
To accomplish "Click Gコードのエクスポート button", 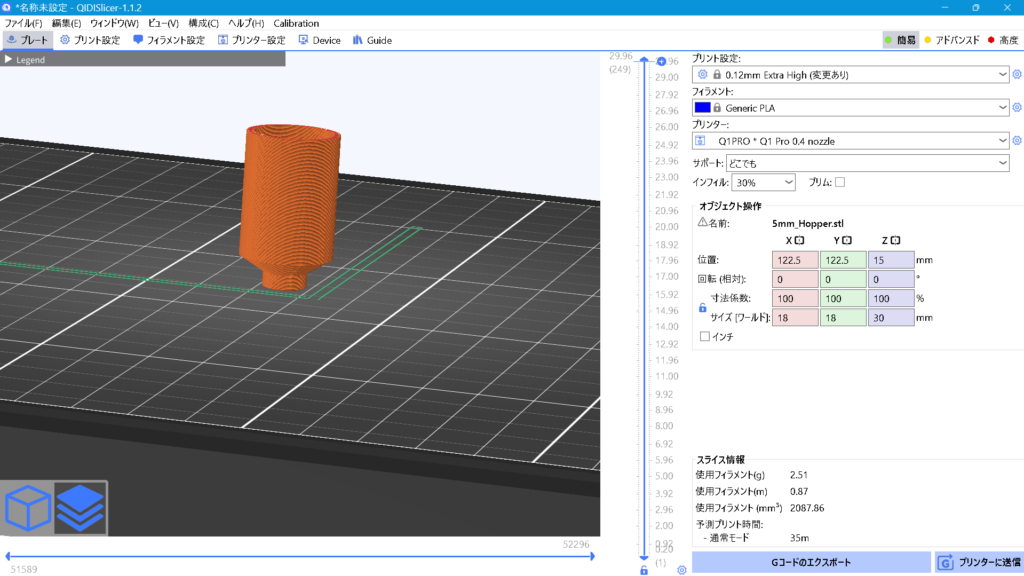I will 809,563.
